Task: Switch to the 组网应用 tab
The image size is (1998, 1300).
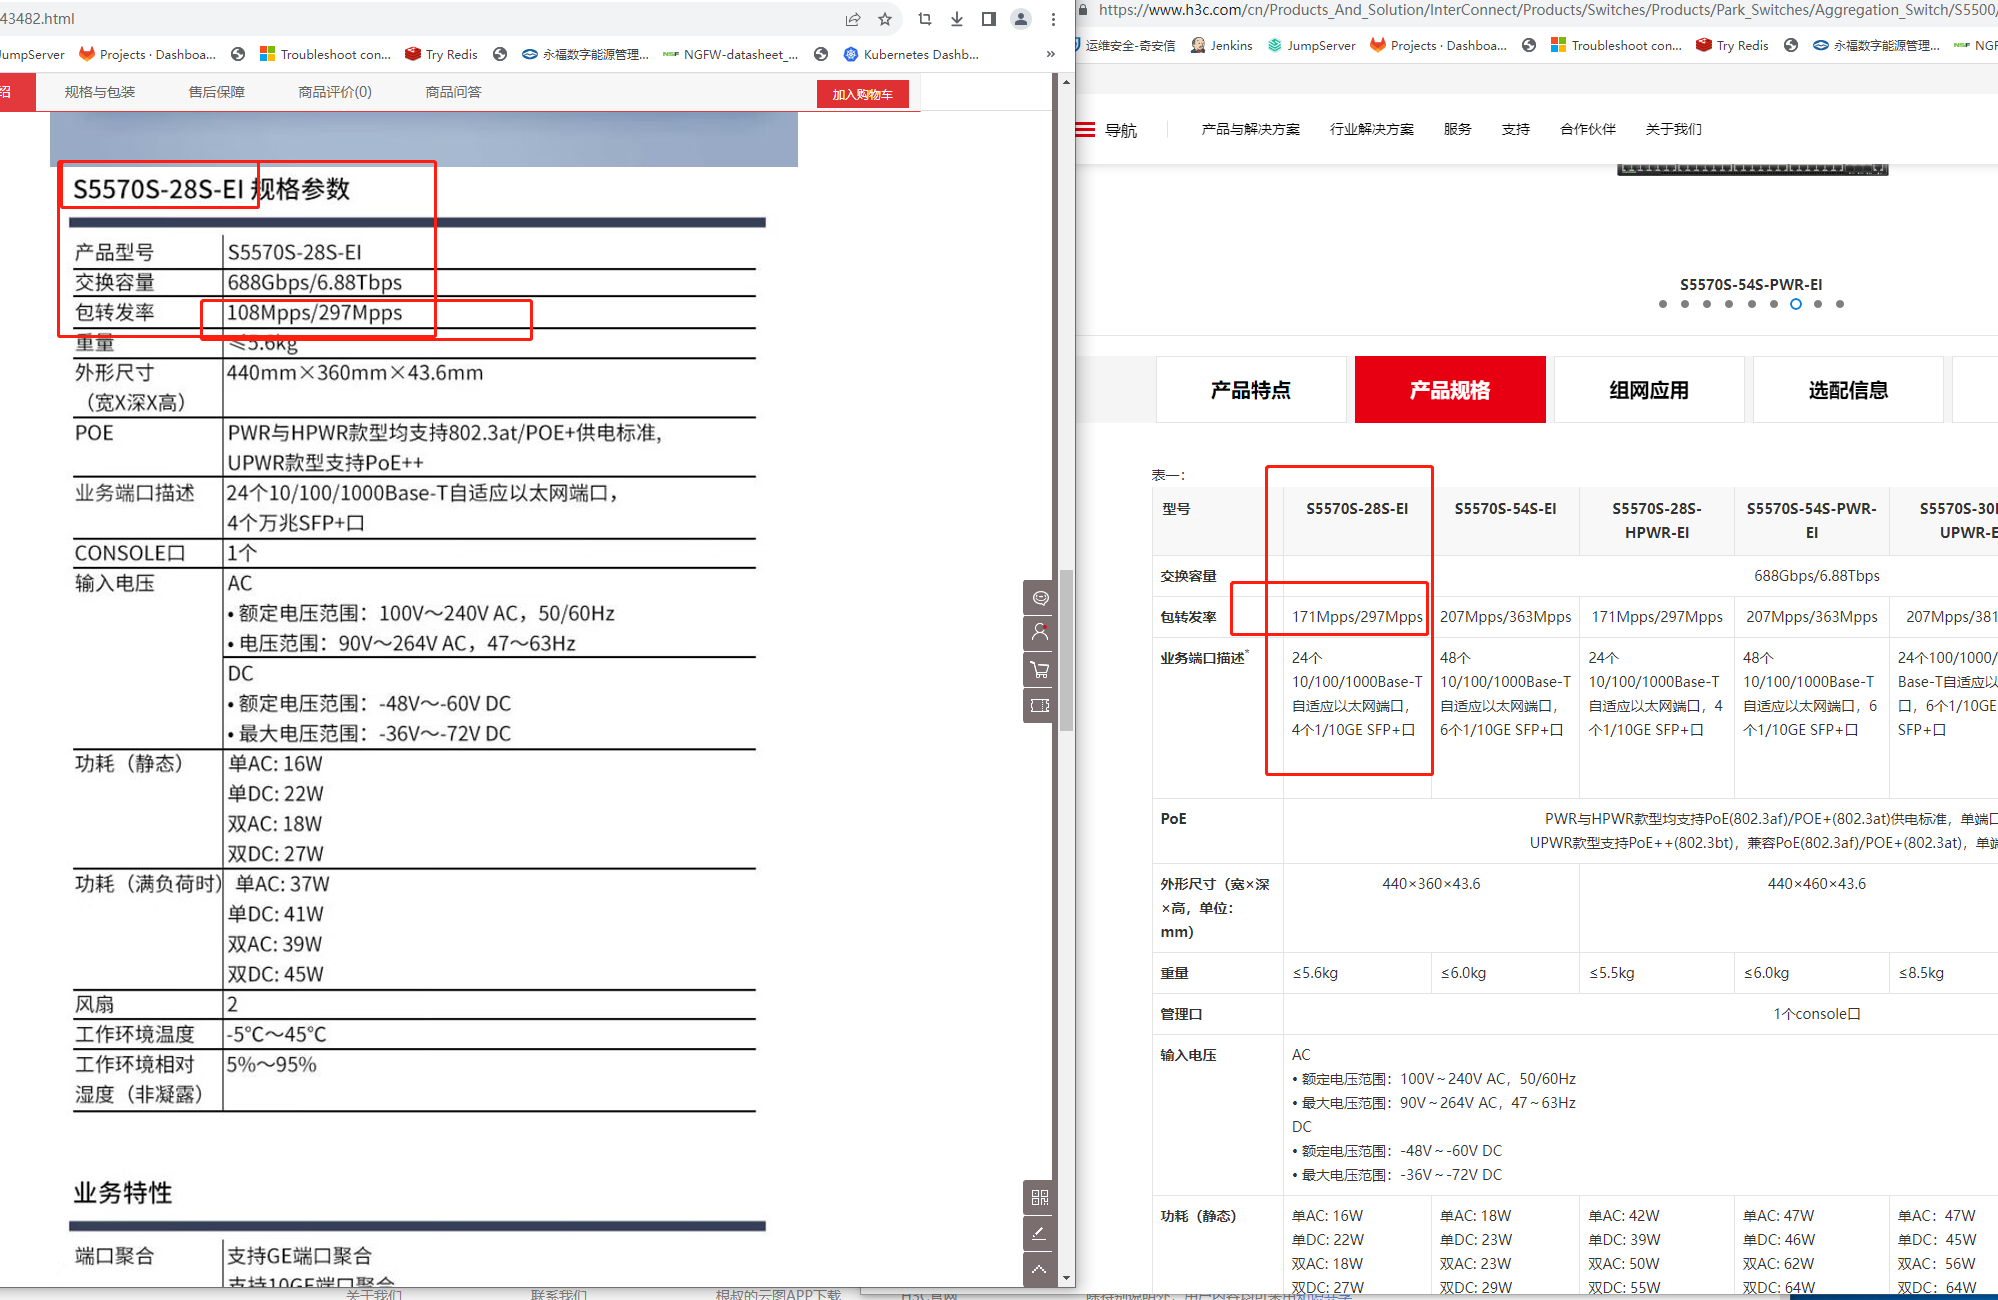Action: (x=1648, y=390)
